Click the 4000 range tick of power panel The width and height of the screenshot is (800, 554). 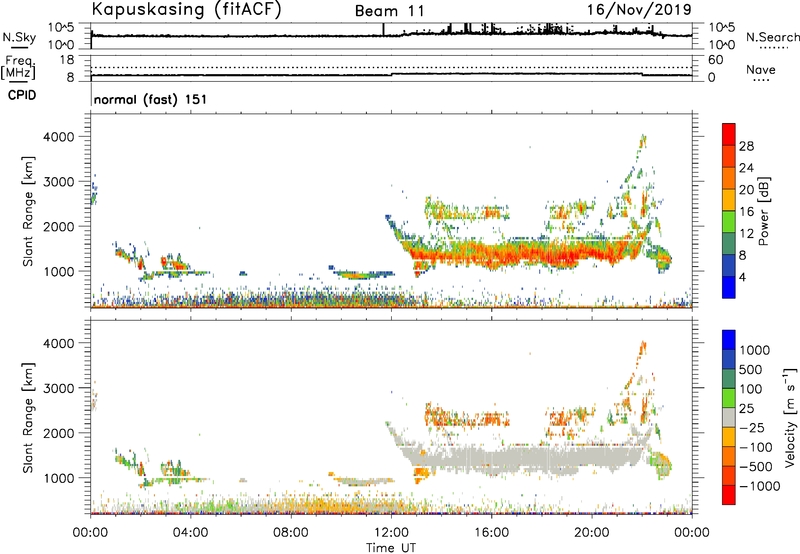[x=58, y=137]
